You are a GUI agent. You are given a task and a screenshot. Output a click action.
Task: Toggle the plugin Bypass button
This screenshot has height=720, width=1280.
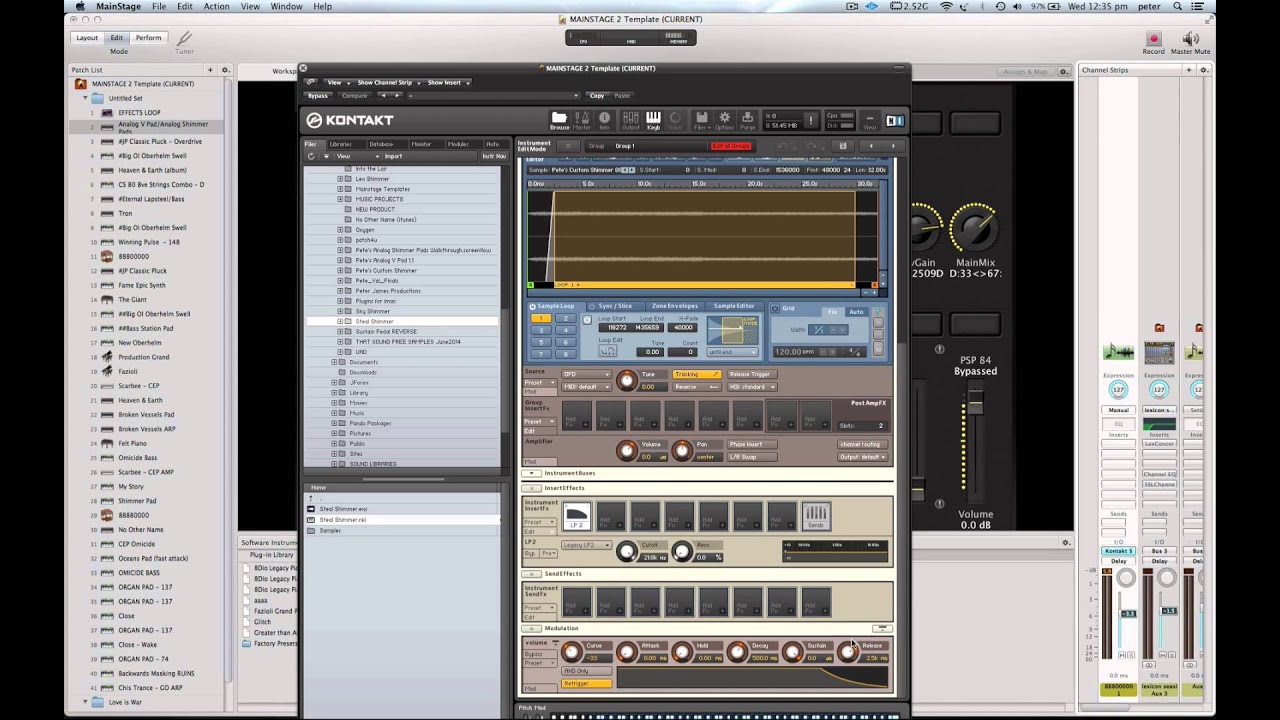click(318, 95)
